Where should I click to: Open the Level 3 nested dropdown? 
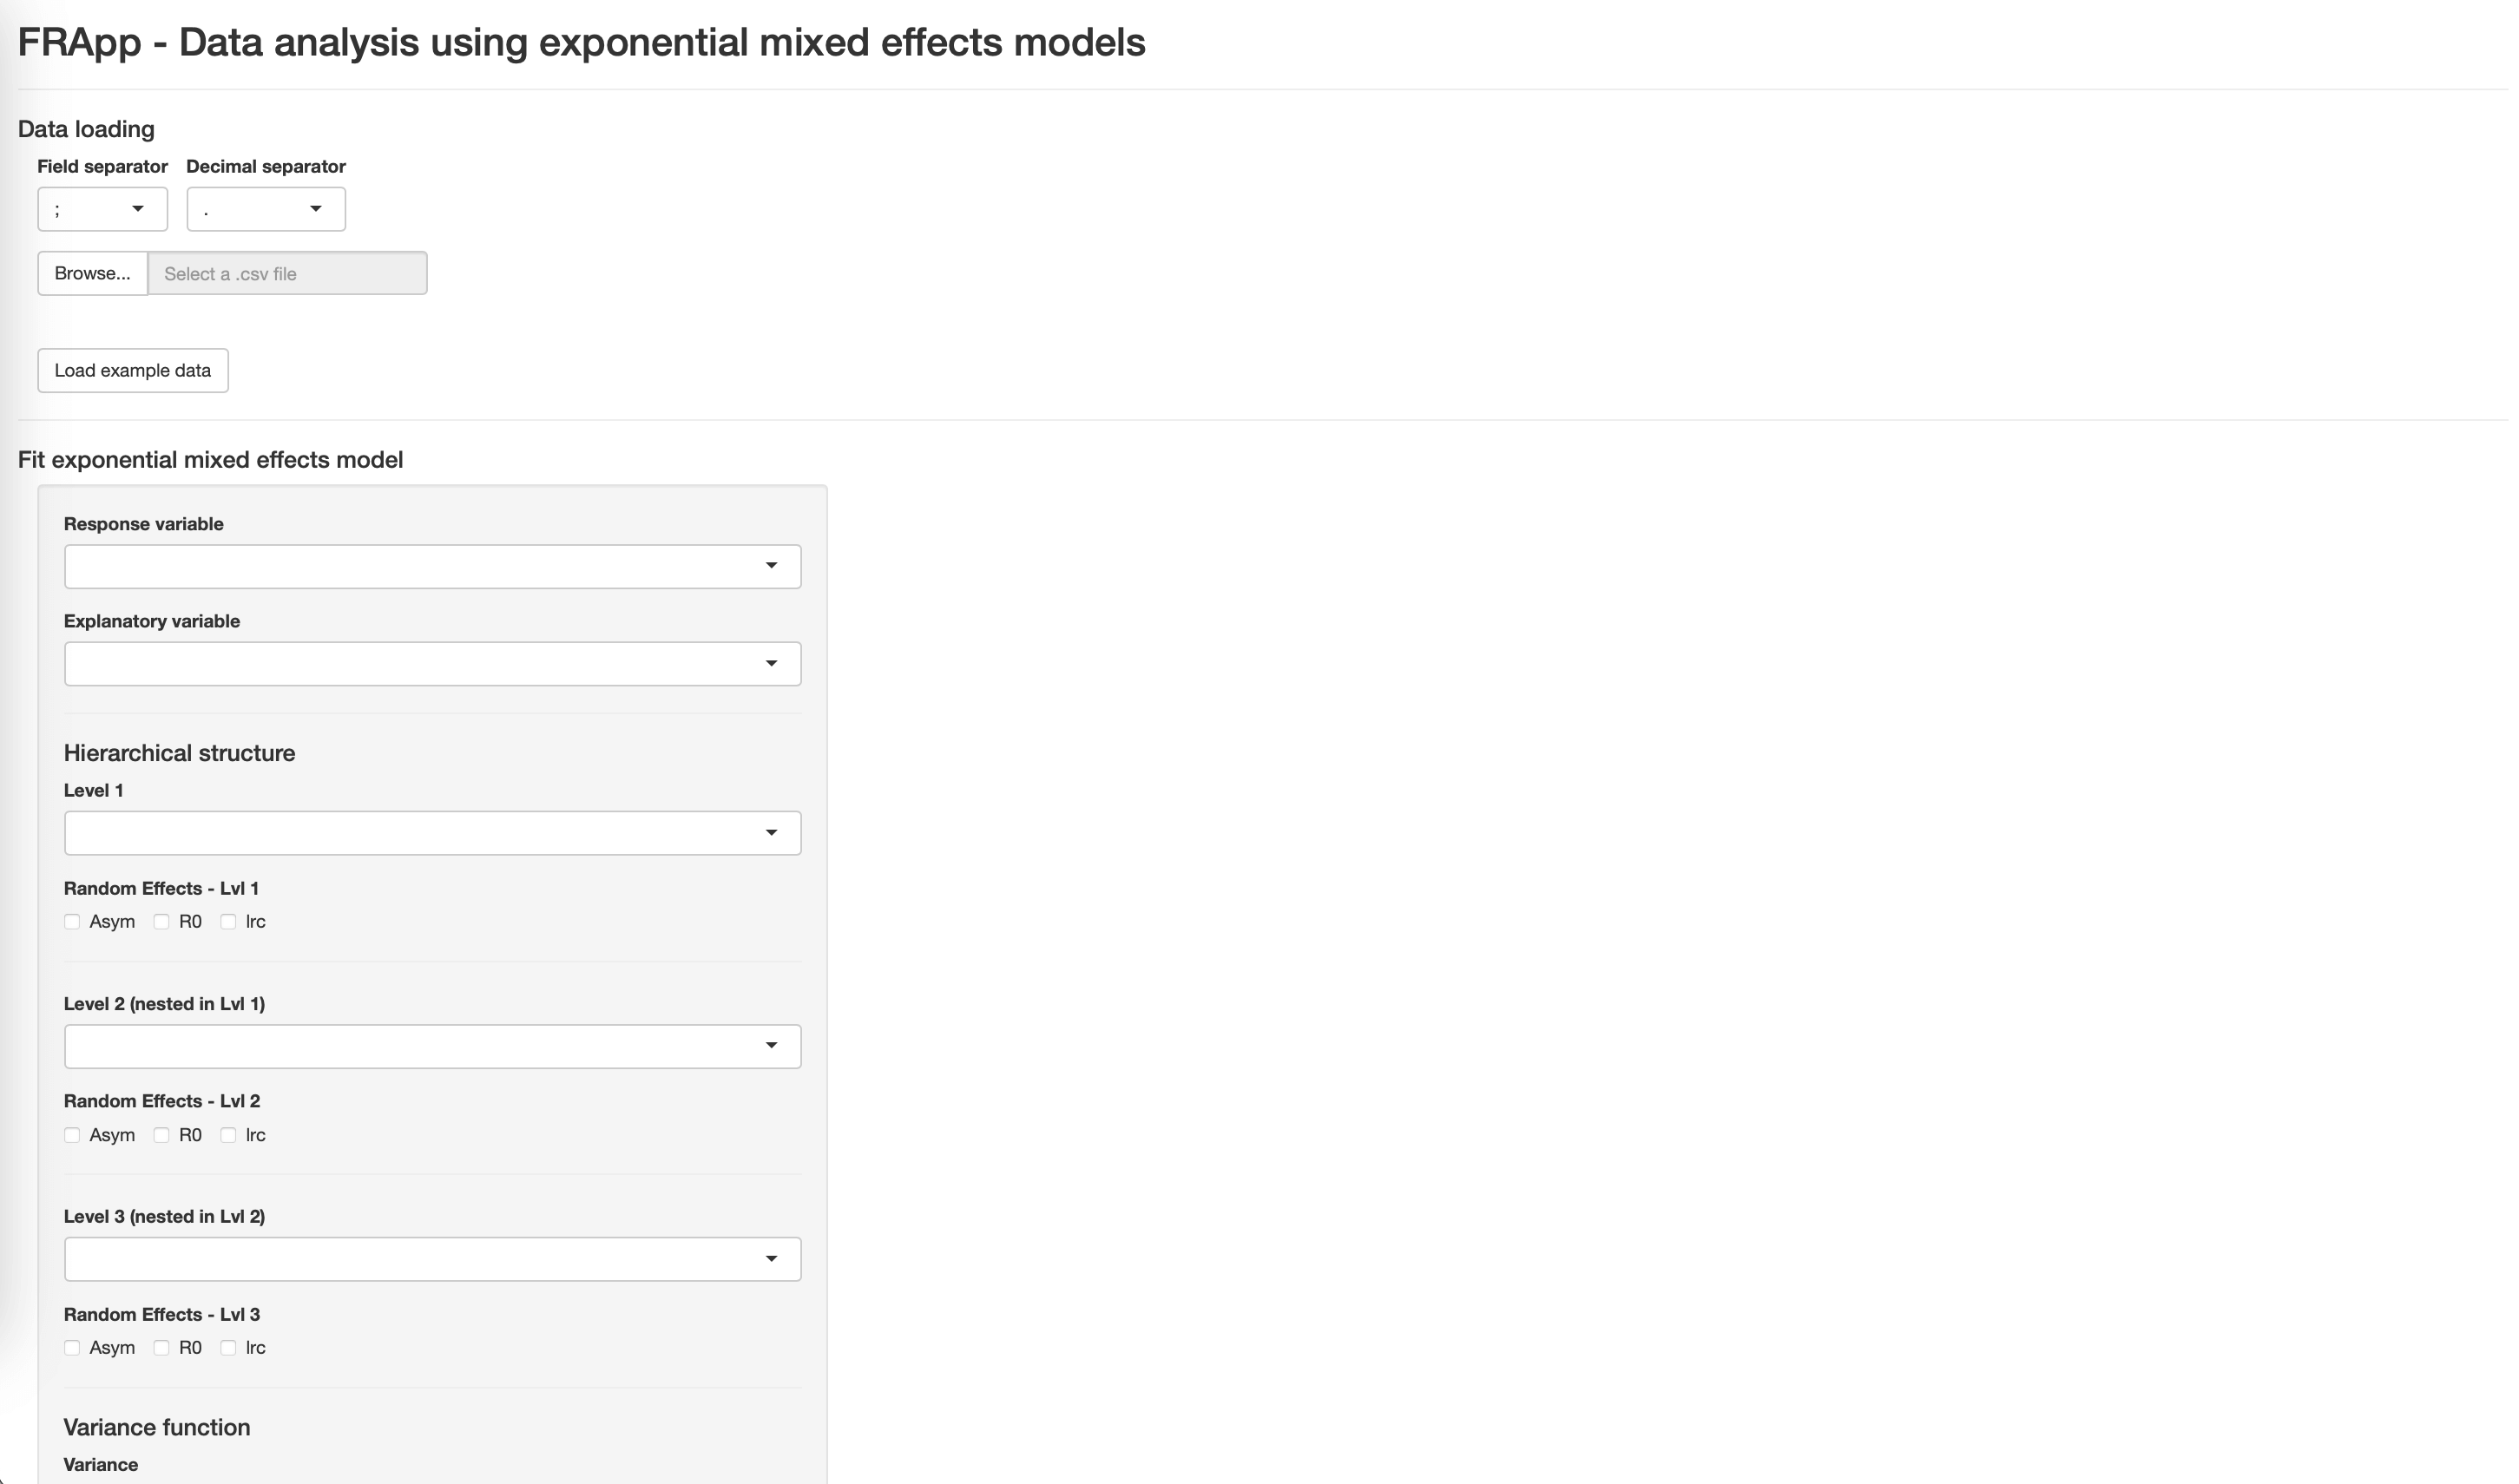pyautogui.click(x=432, y=1258)
